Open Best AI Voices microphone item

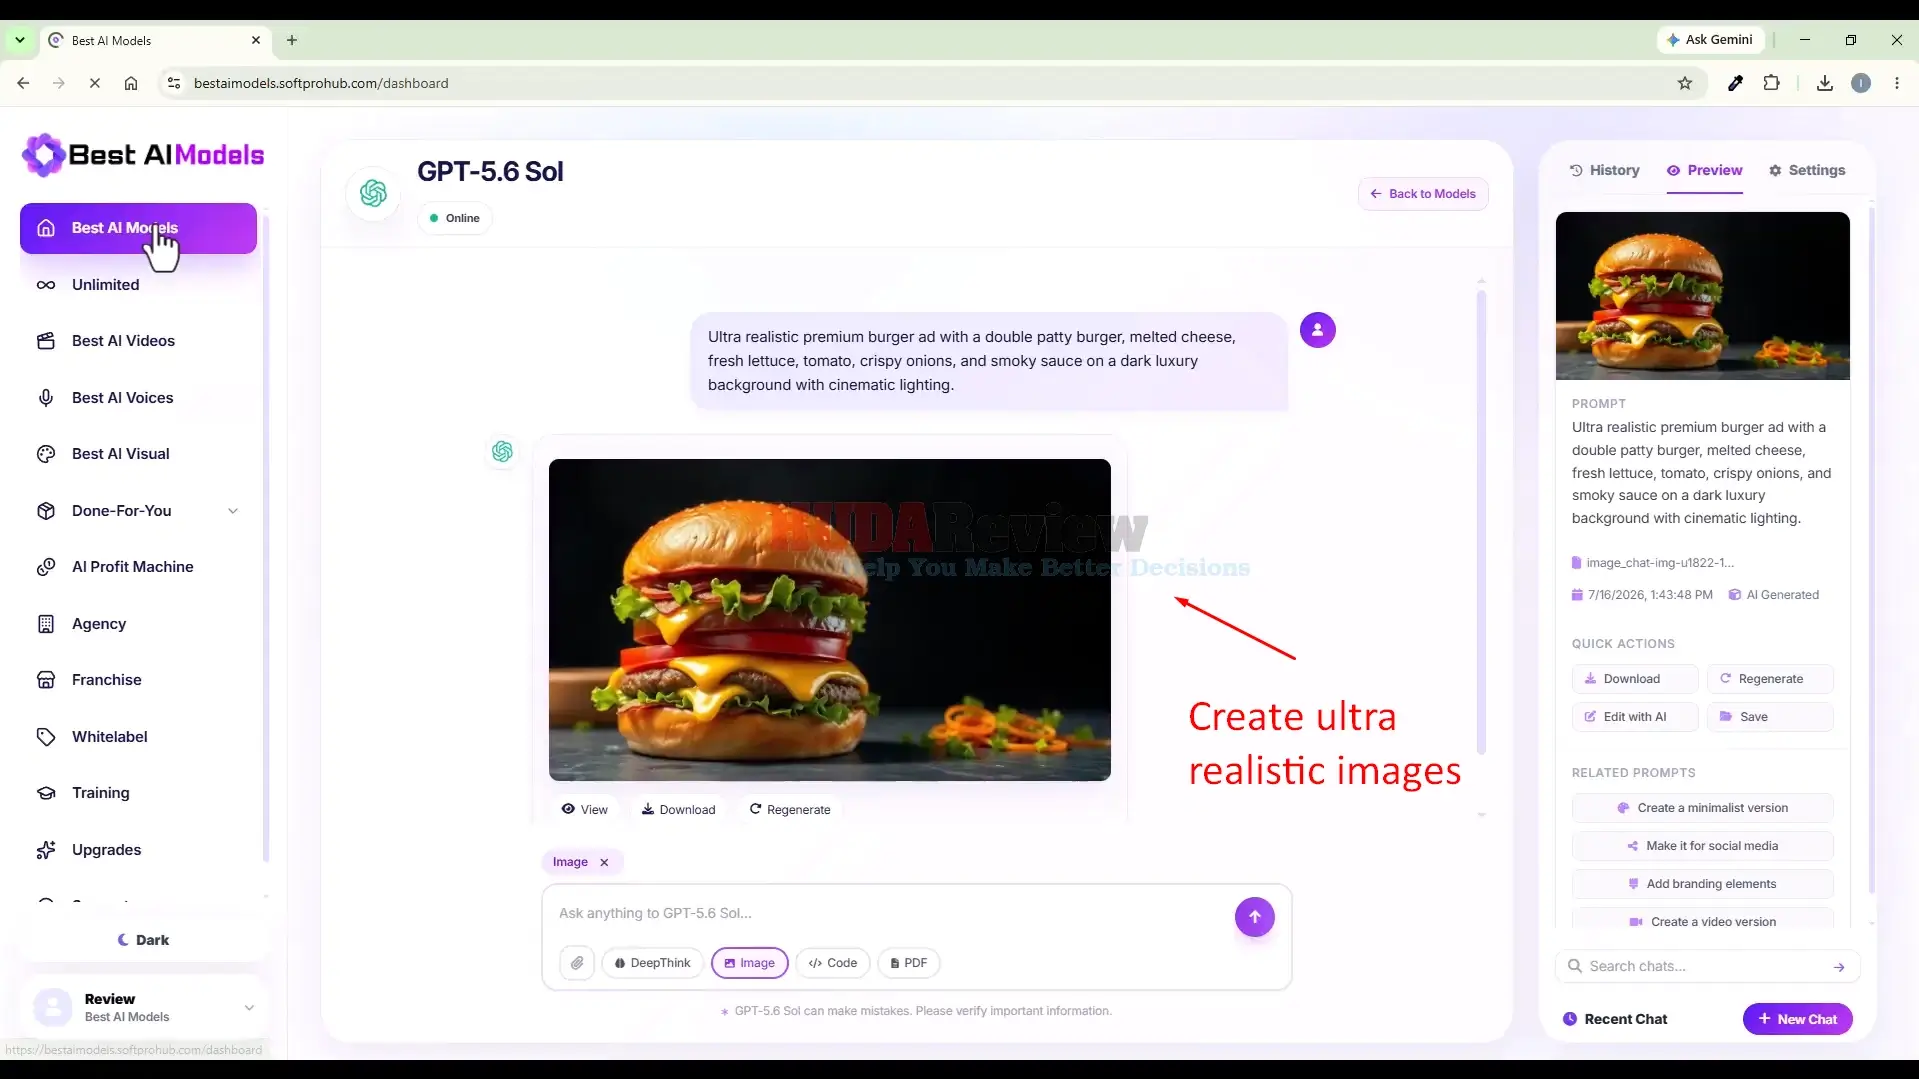(122, 398)
